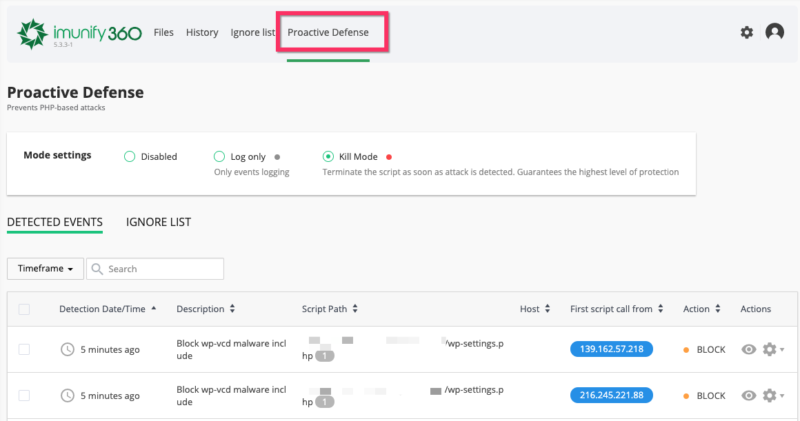Click version number 5.3.3-1 under logo
Viewport: 800px width, 421px height.
63,45
